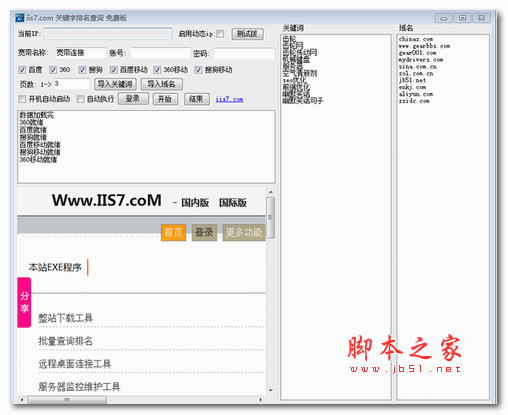Click the web panel horizontal scrollbar thumb
The height and width of the screenshot is (415, 508).
[67, 399]
